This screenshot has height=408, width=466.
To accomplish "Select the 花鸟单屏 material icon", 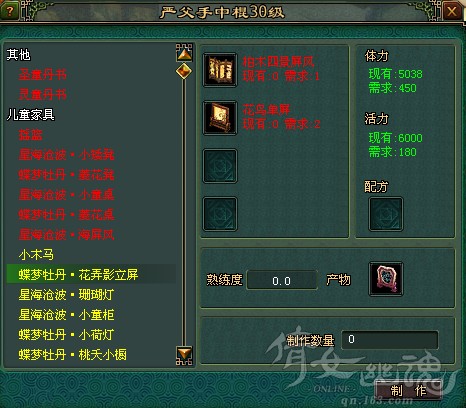I will pos(220,118).
